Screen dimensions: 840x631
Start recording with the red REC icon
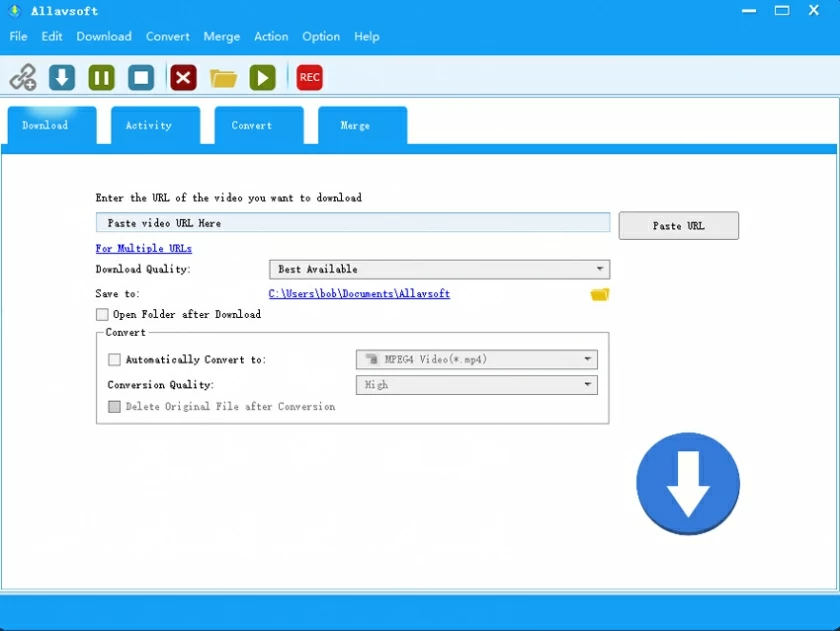(310, 77)
